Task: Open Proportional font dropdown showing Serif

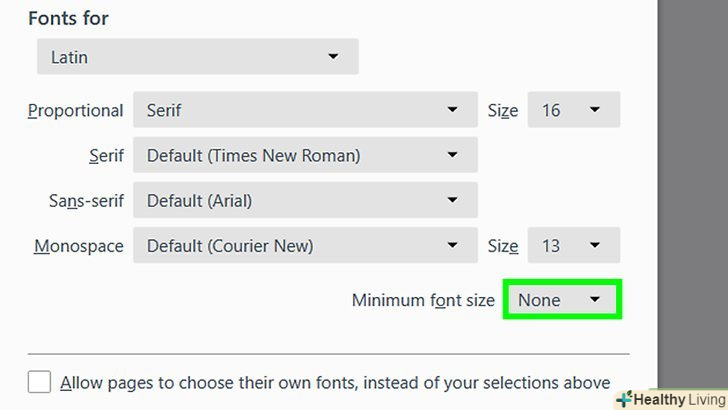Action: 305,110
